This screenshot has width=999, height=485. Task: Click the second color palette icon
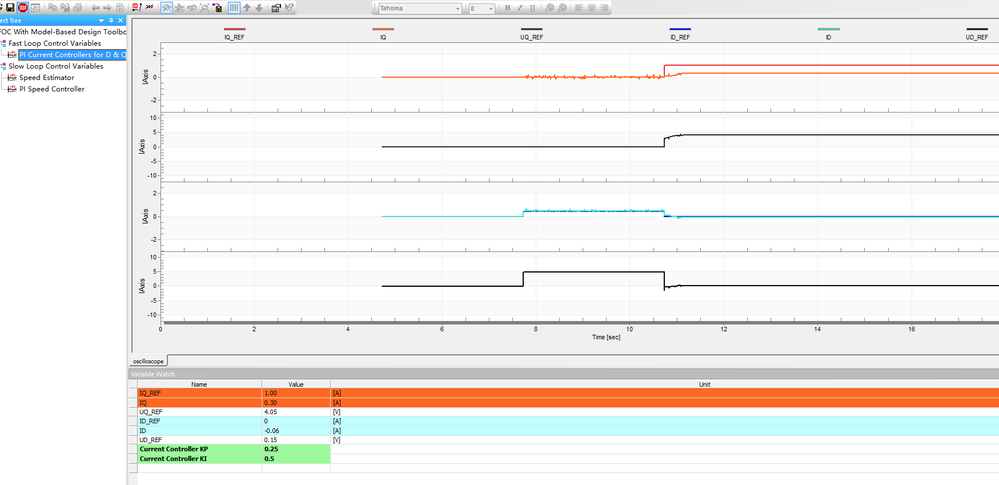(563, 8)
